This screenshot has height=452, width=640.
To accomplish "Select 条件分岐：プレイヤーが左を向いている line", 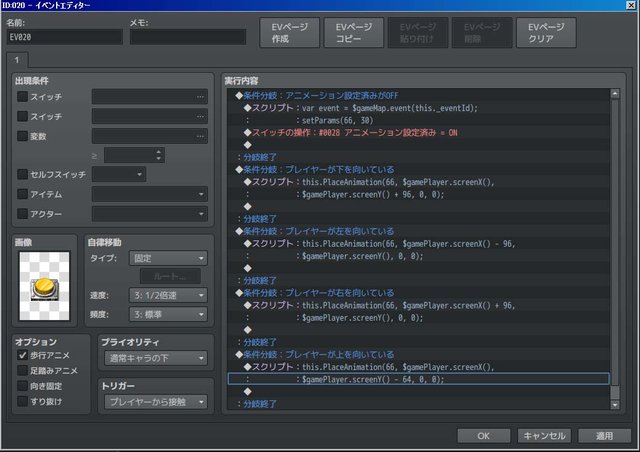I will (x=418, y=231).
